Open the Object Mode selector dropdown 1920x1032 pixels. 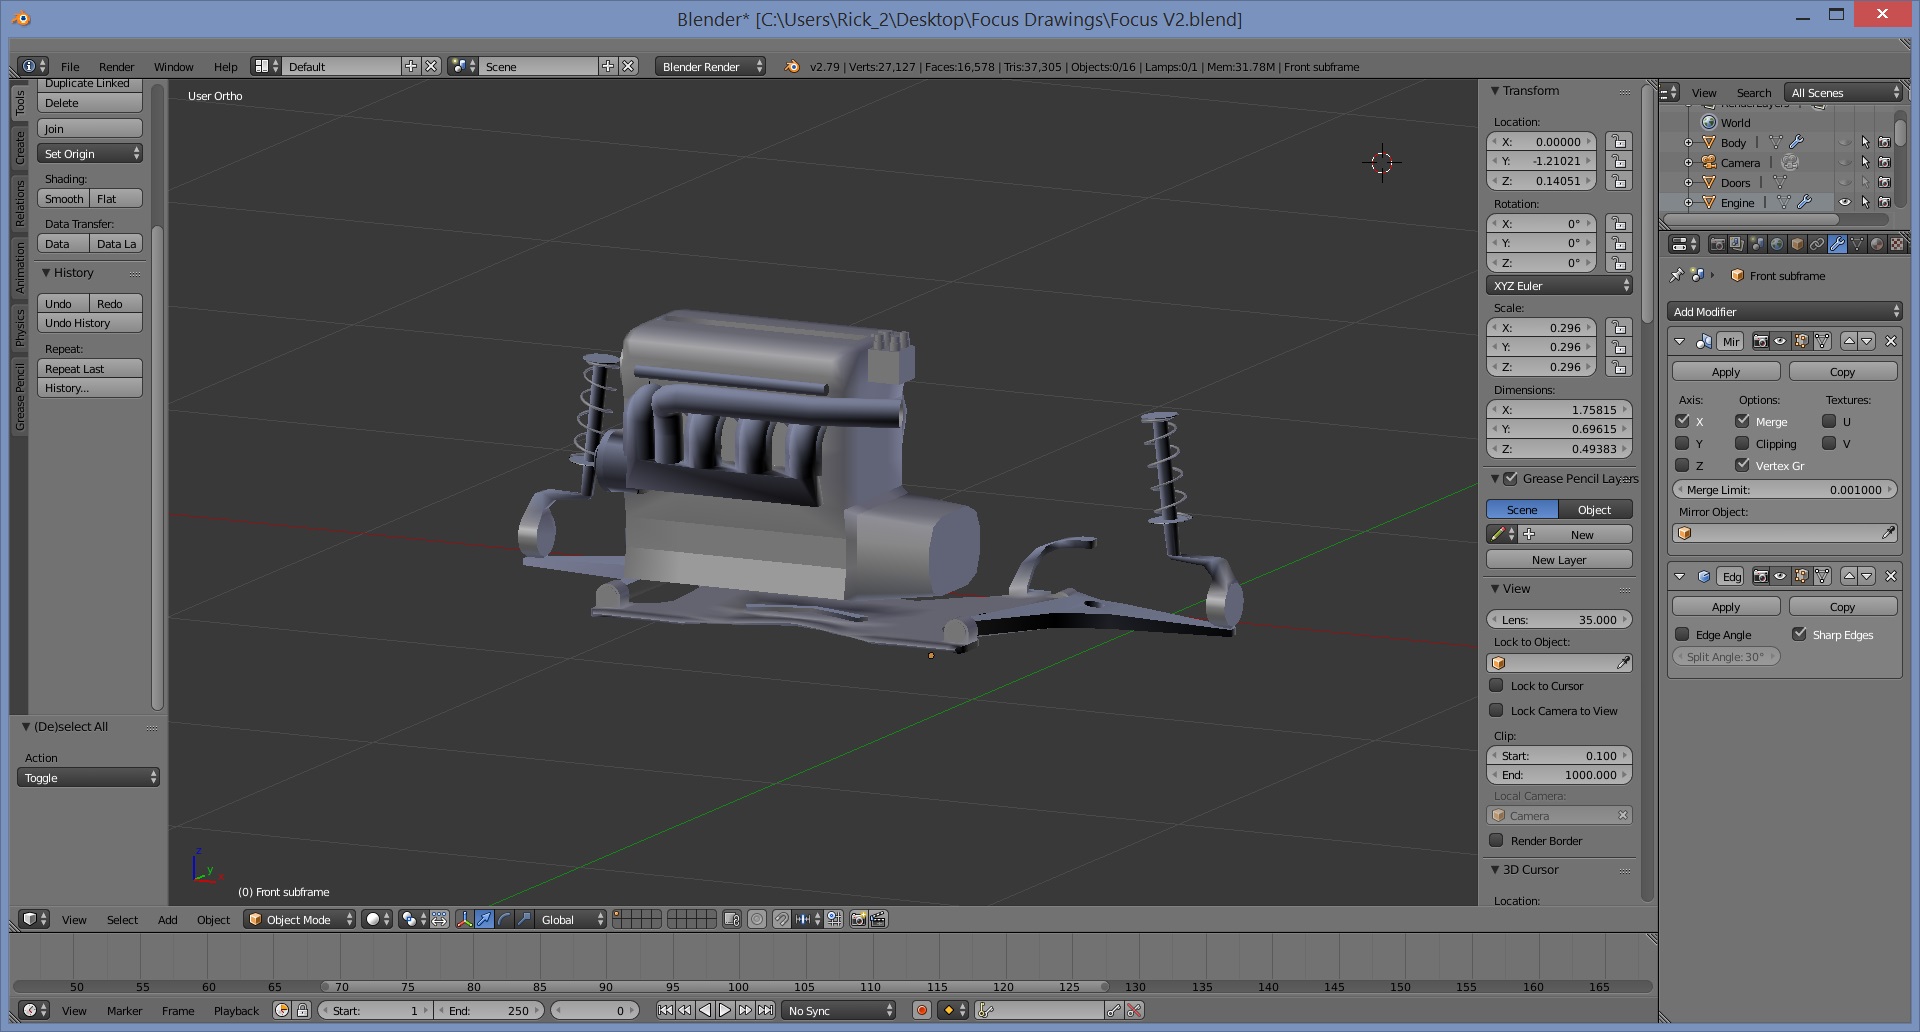click(300, 919)
